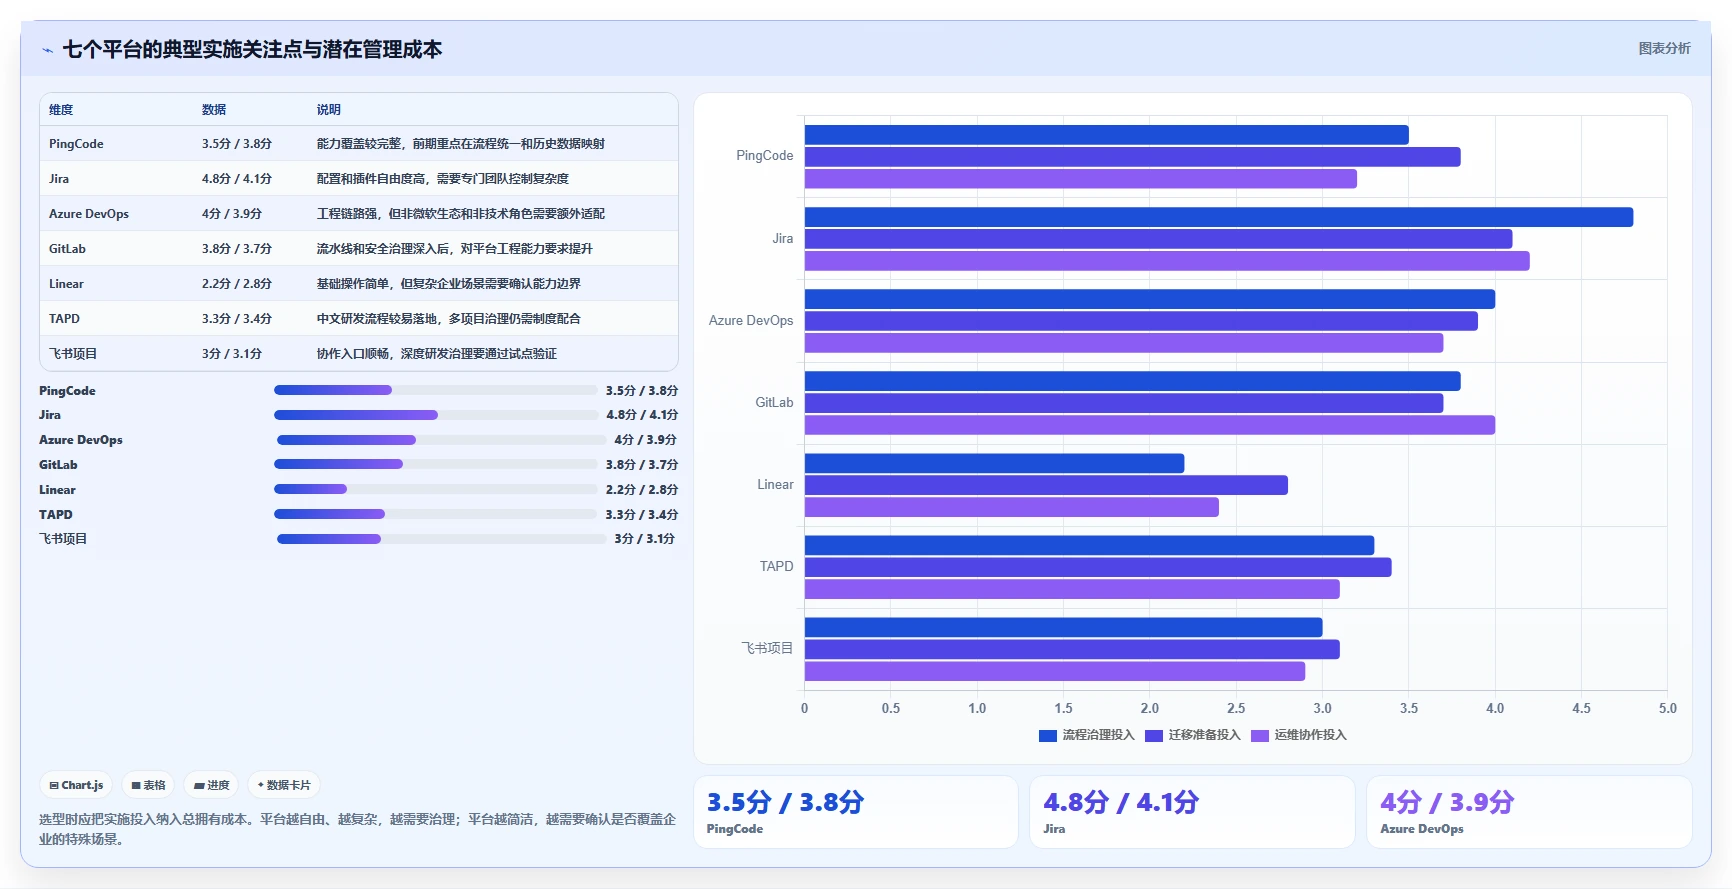The width and height of the screenshot is (1732, 889).
Task: Click the table description starting with 流水线和安全治理
Action: point(455,249)
